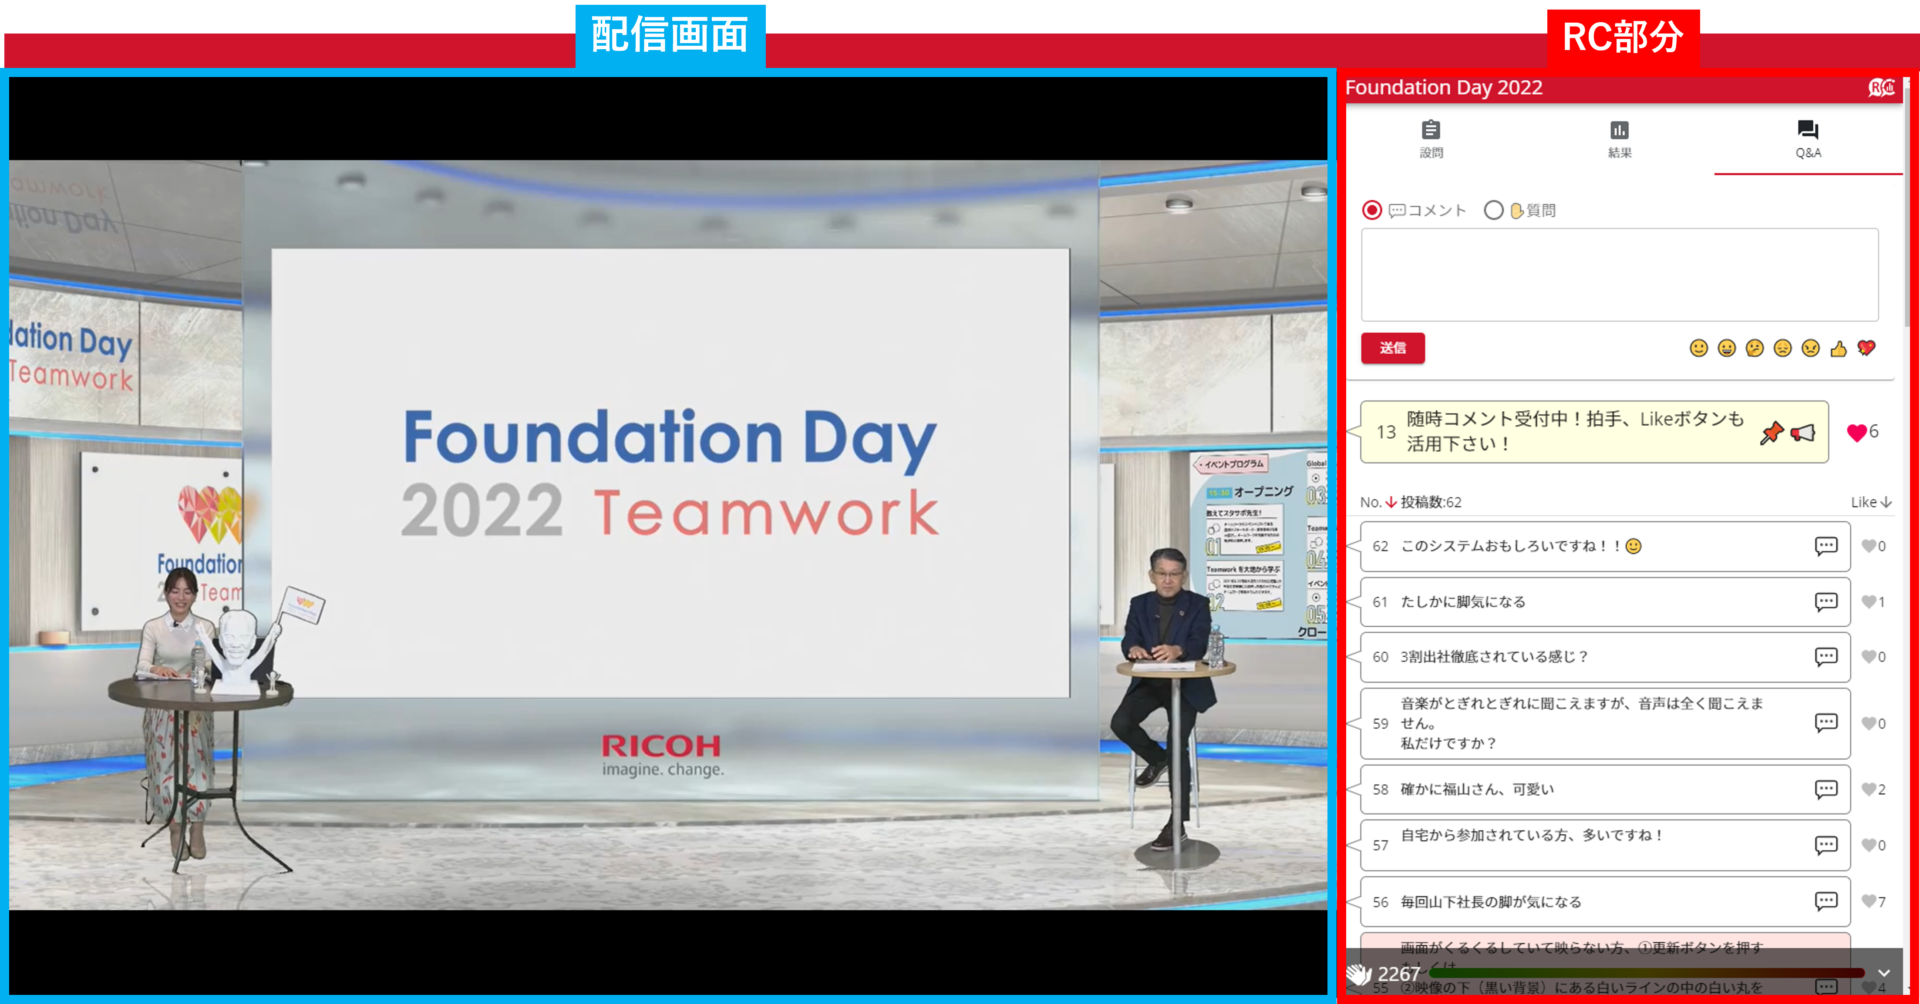
Task: Like post 59 heart
Action: [1868, 723]
